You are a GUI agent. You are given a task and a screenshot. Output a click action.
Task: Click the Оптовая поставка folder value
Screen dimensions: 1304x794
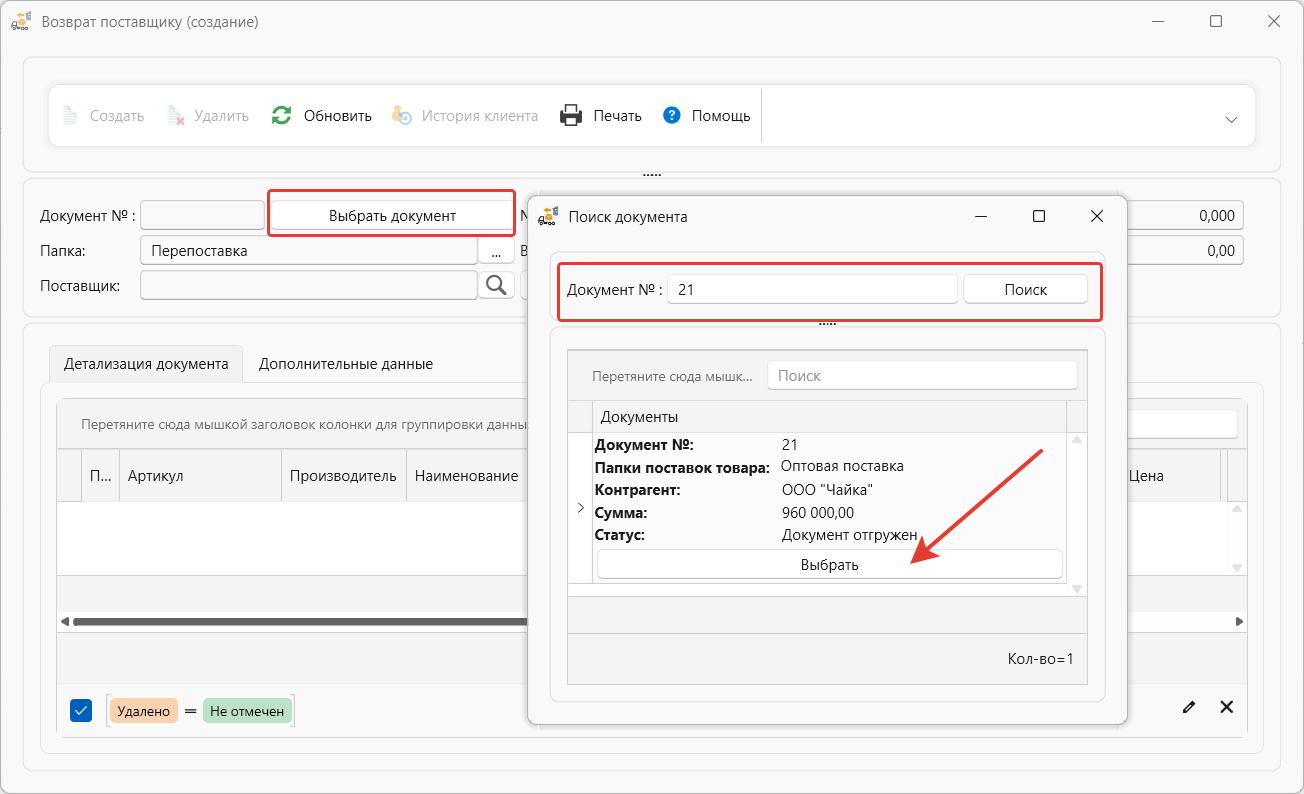point(842,467)
